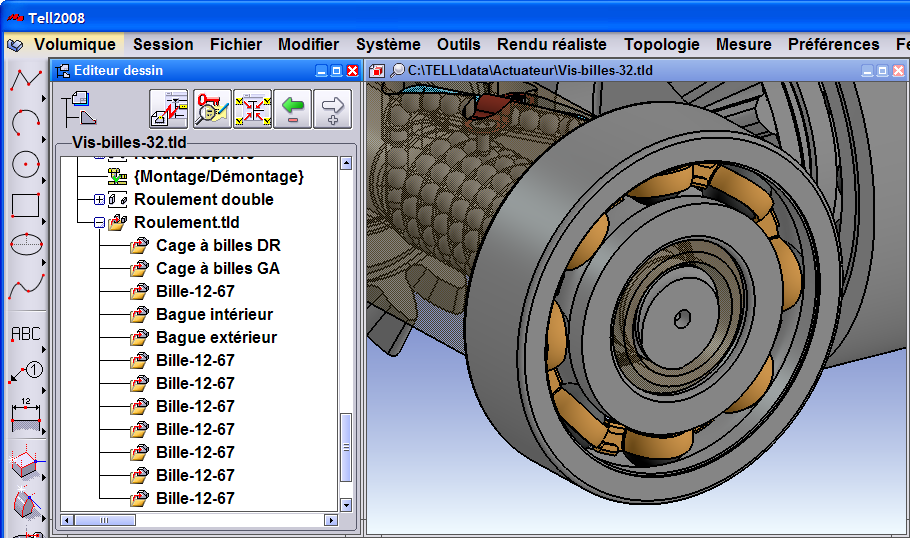The width and height of the screenshot is (910, 538).
Task: Select the polyline drawing tool
Action: point(26,84)
